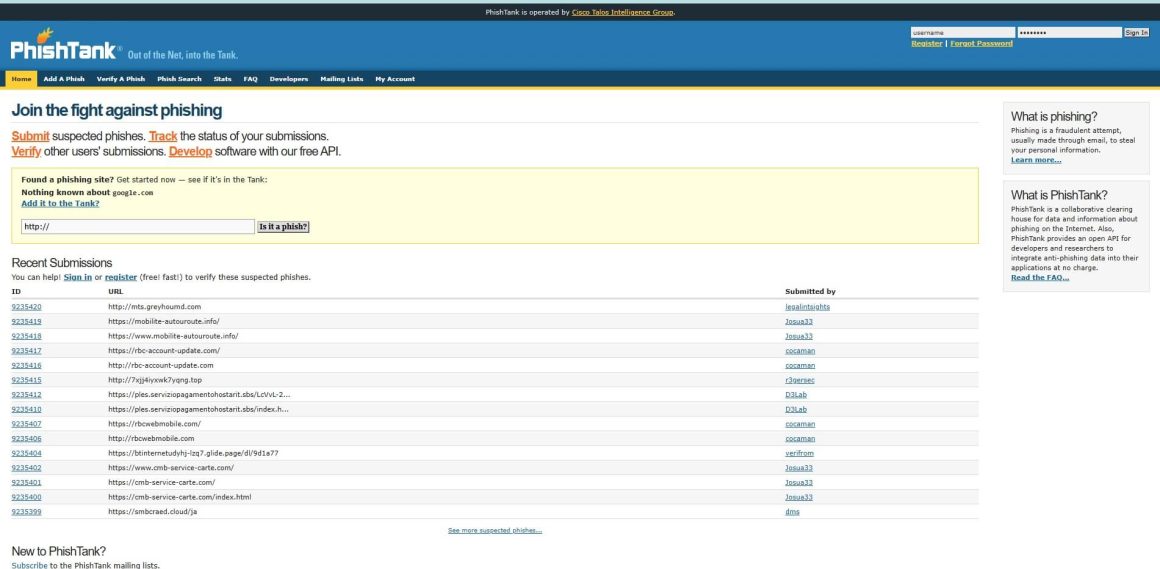Click 'Add it to the Tank?' link
This screenshot has height=569, width=1160.
60,203
